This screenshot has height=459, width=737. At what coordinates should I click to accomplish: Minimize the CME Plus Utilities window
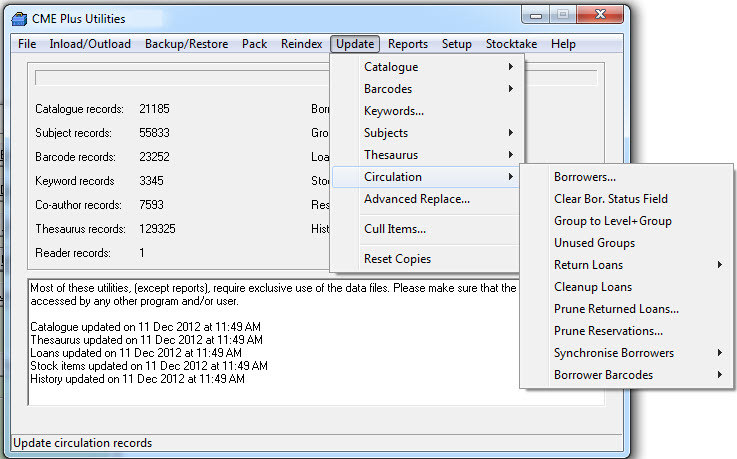(535, 15)
